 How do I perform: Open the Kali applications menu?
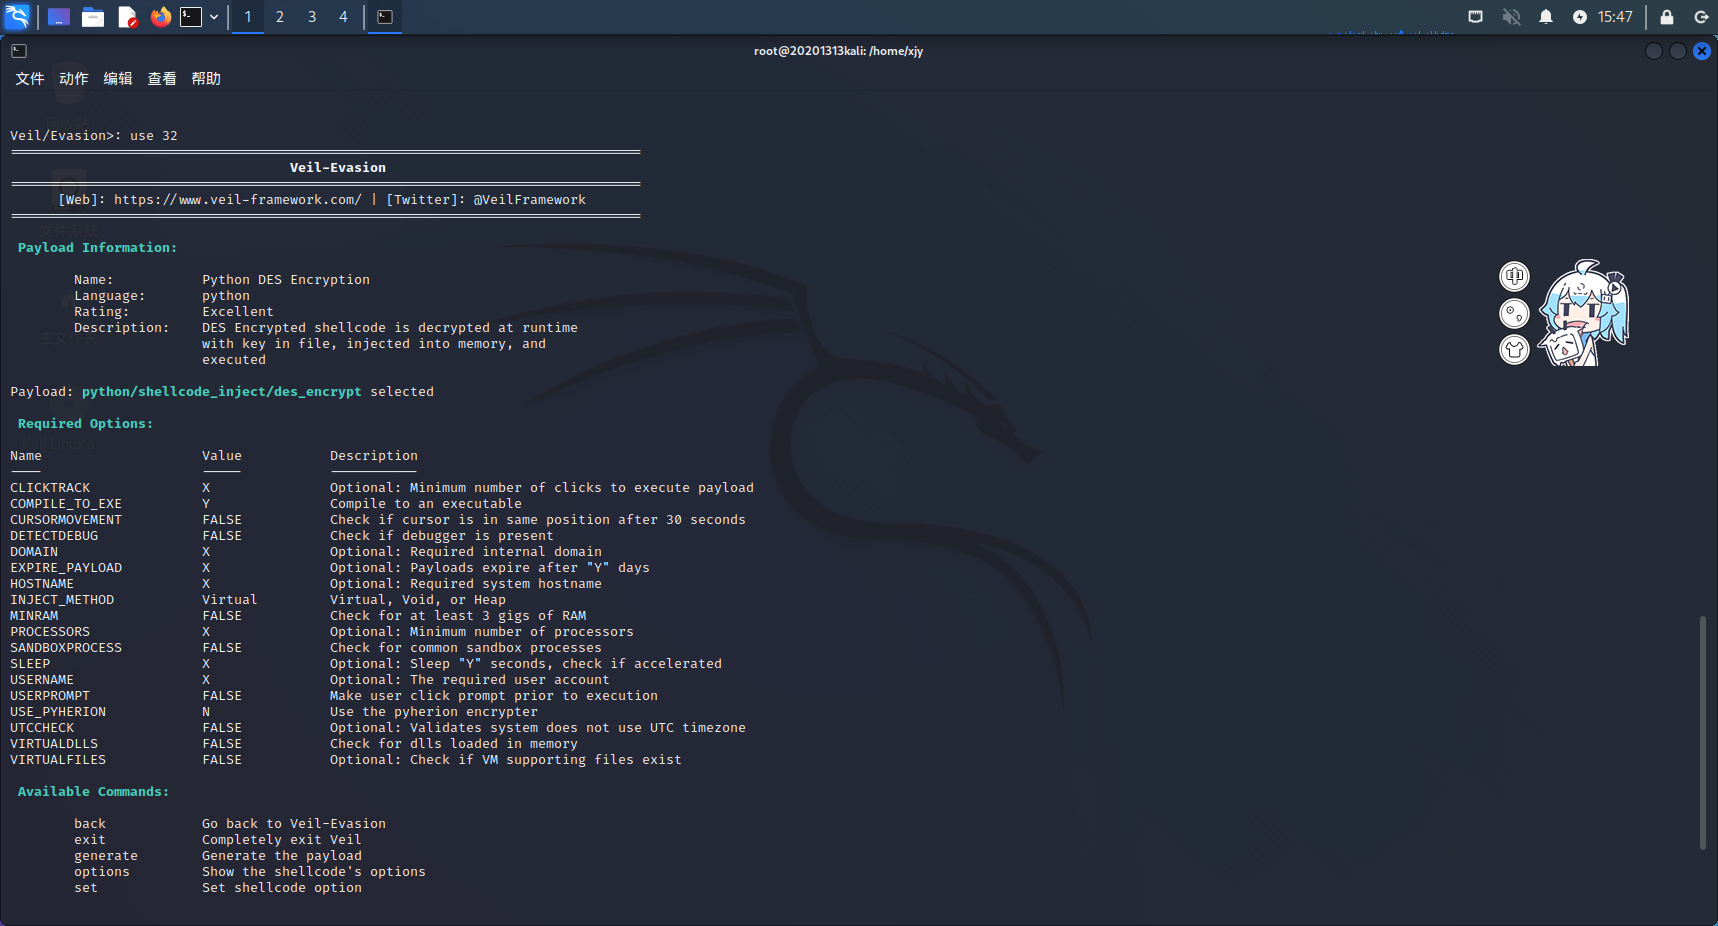point(18,17)
